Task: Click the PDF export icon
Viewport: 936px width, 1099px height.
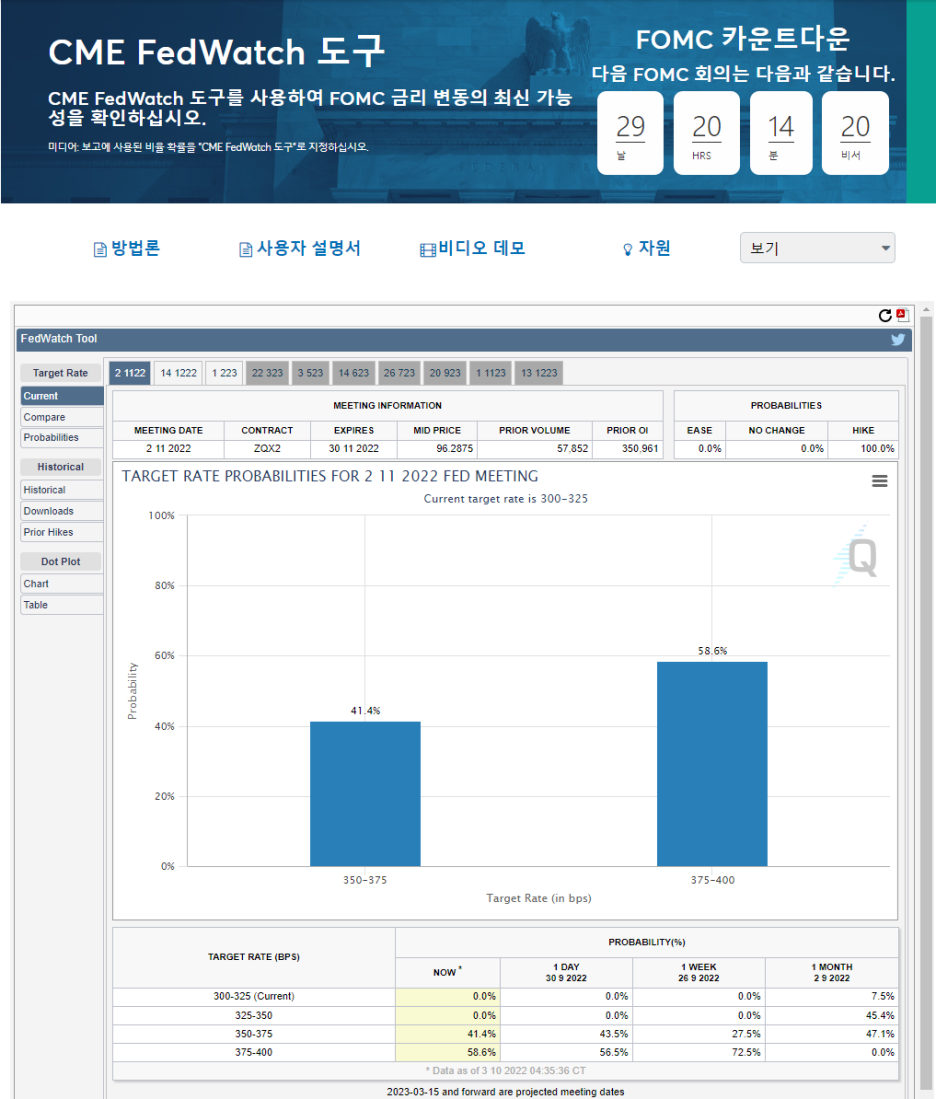Action: pos(902,315)
